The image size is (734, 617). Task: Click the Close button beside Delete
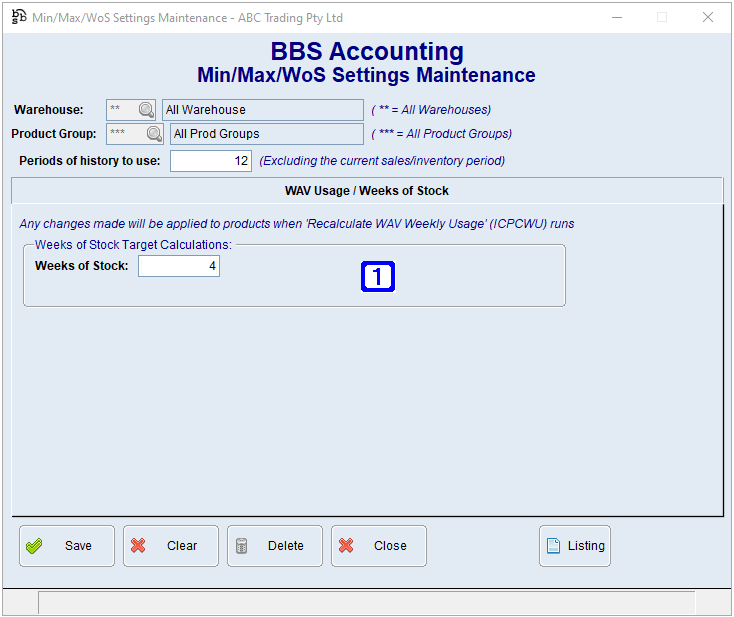click(x=379, y=546)
